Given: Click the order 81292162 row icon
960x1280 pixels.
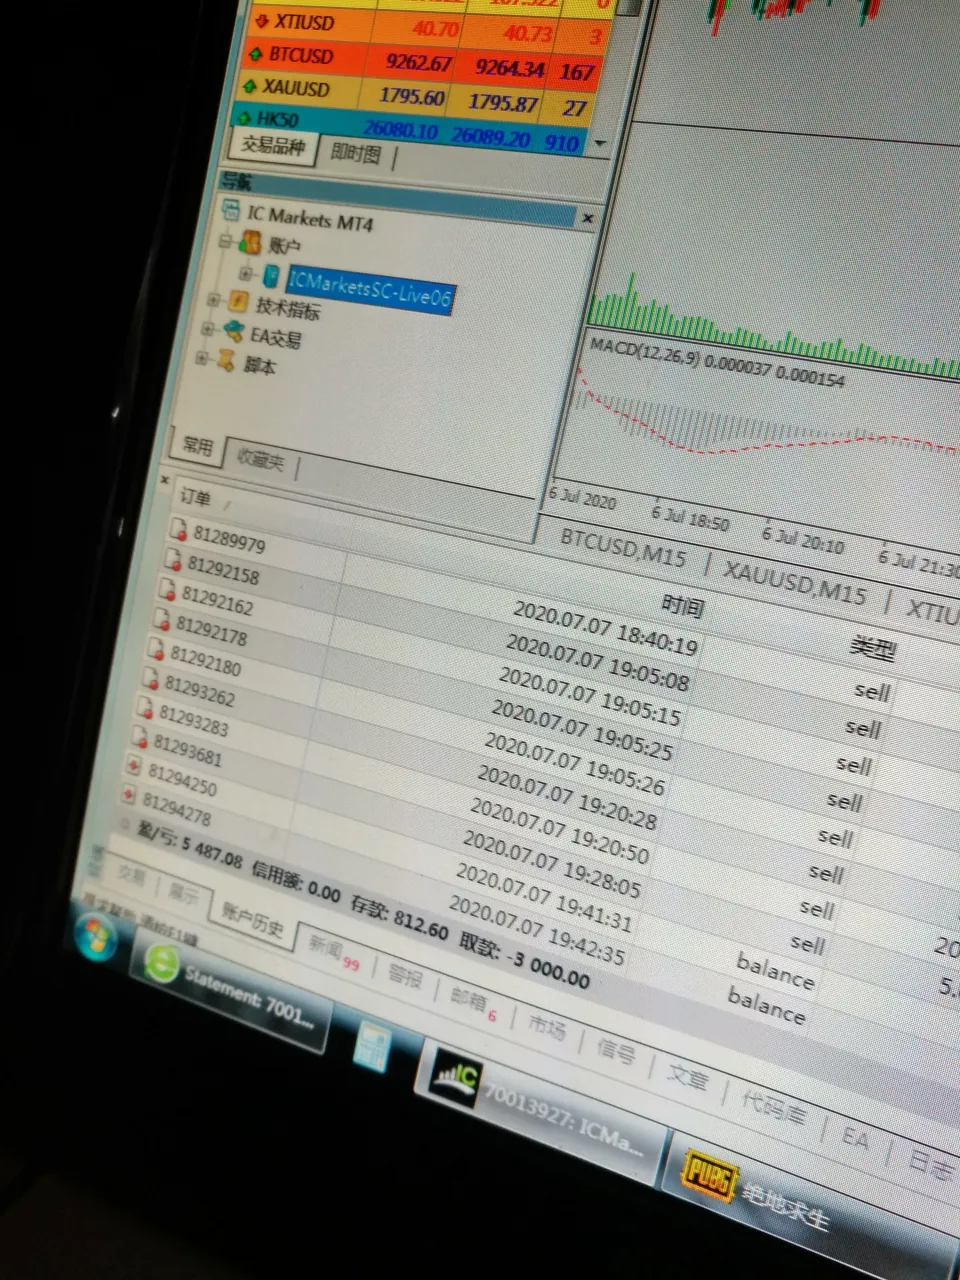Looking at the screenshot, I should pyautogui.click(x=167, y=589).
